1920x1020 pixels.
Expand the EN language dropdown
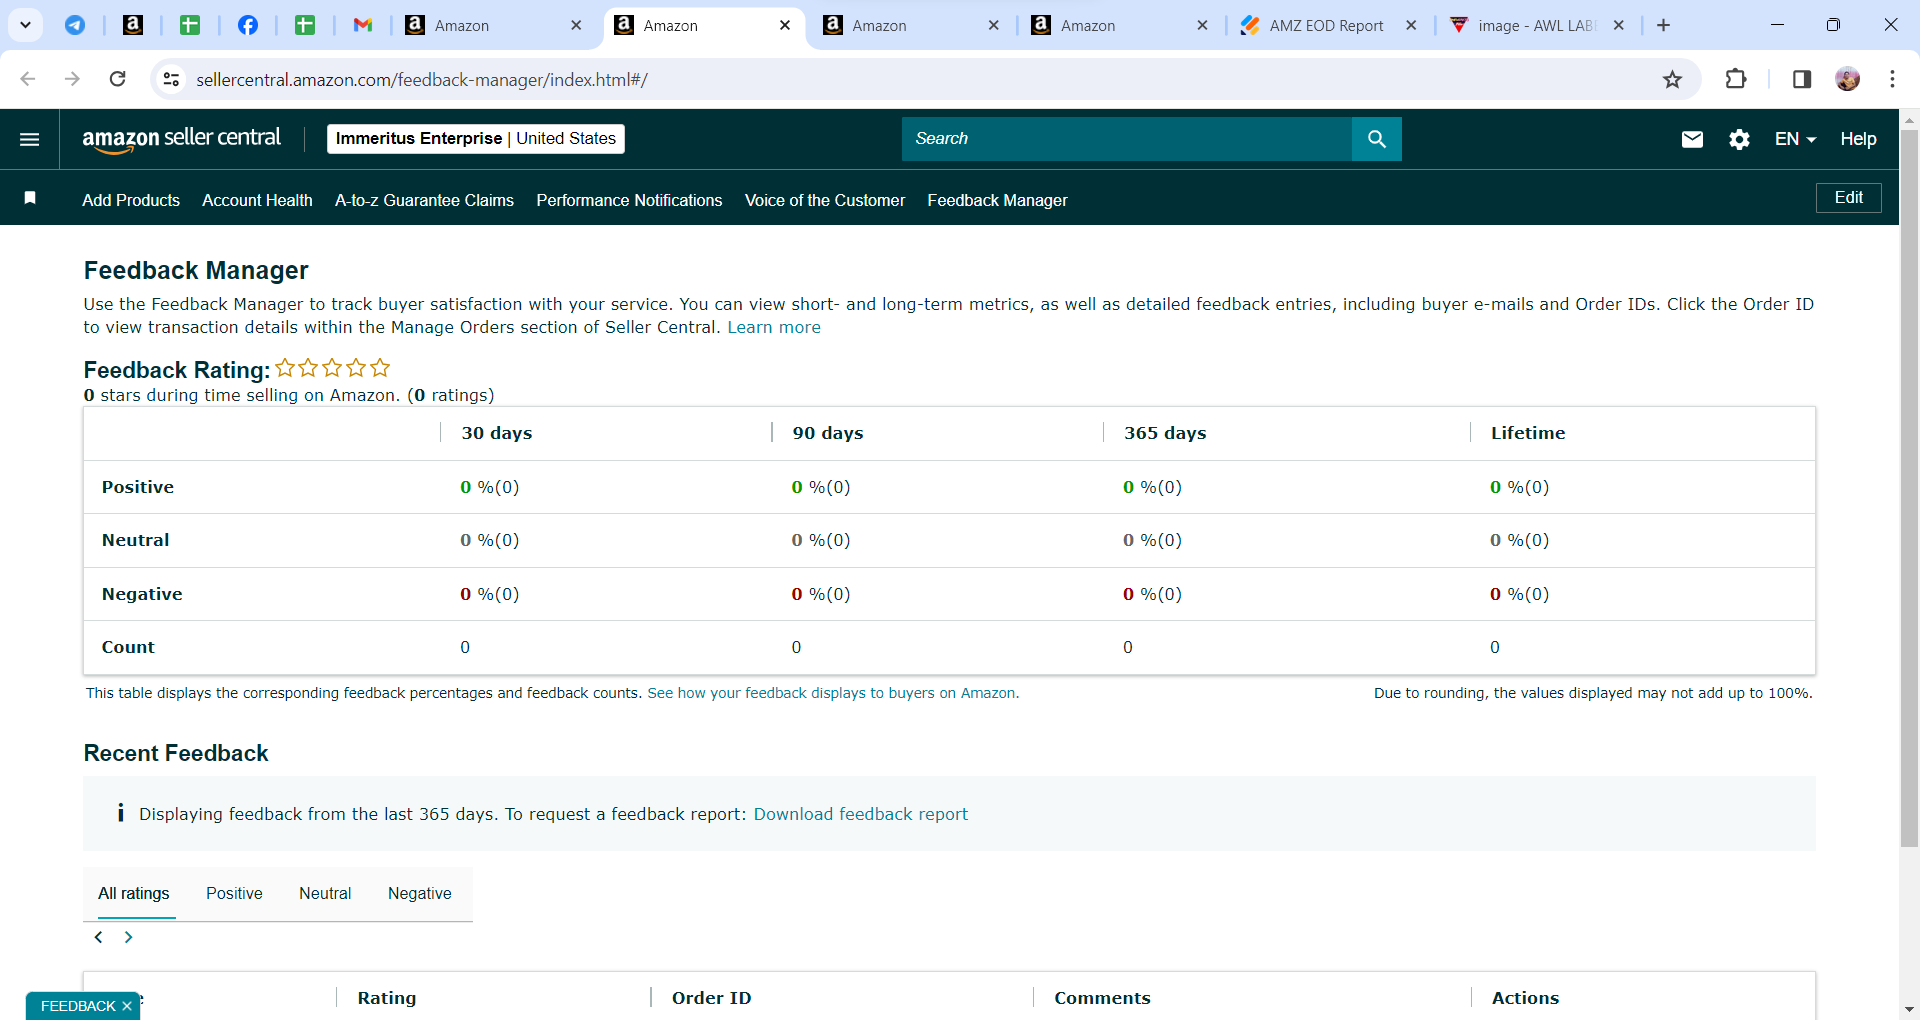1795,139
